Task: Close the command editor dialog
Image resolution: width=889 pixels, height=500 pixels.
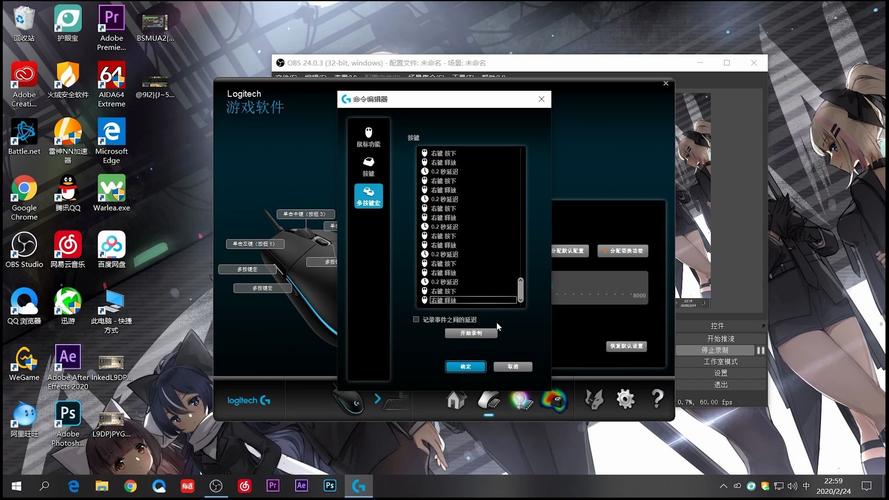Action: pos(541,99)
